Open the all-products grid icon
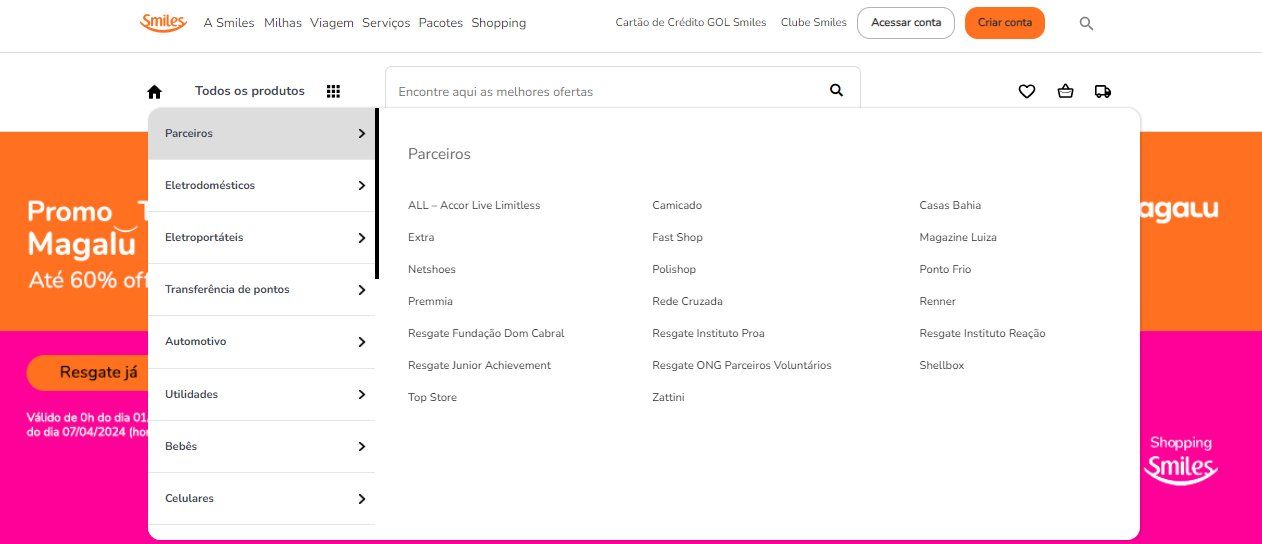 coord(333,91)
